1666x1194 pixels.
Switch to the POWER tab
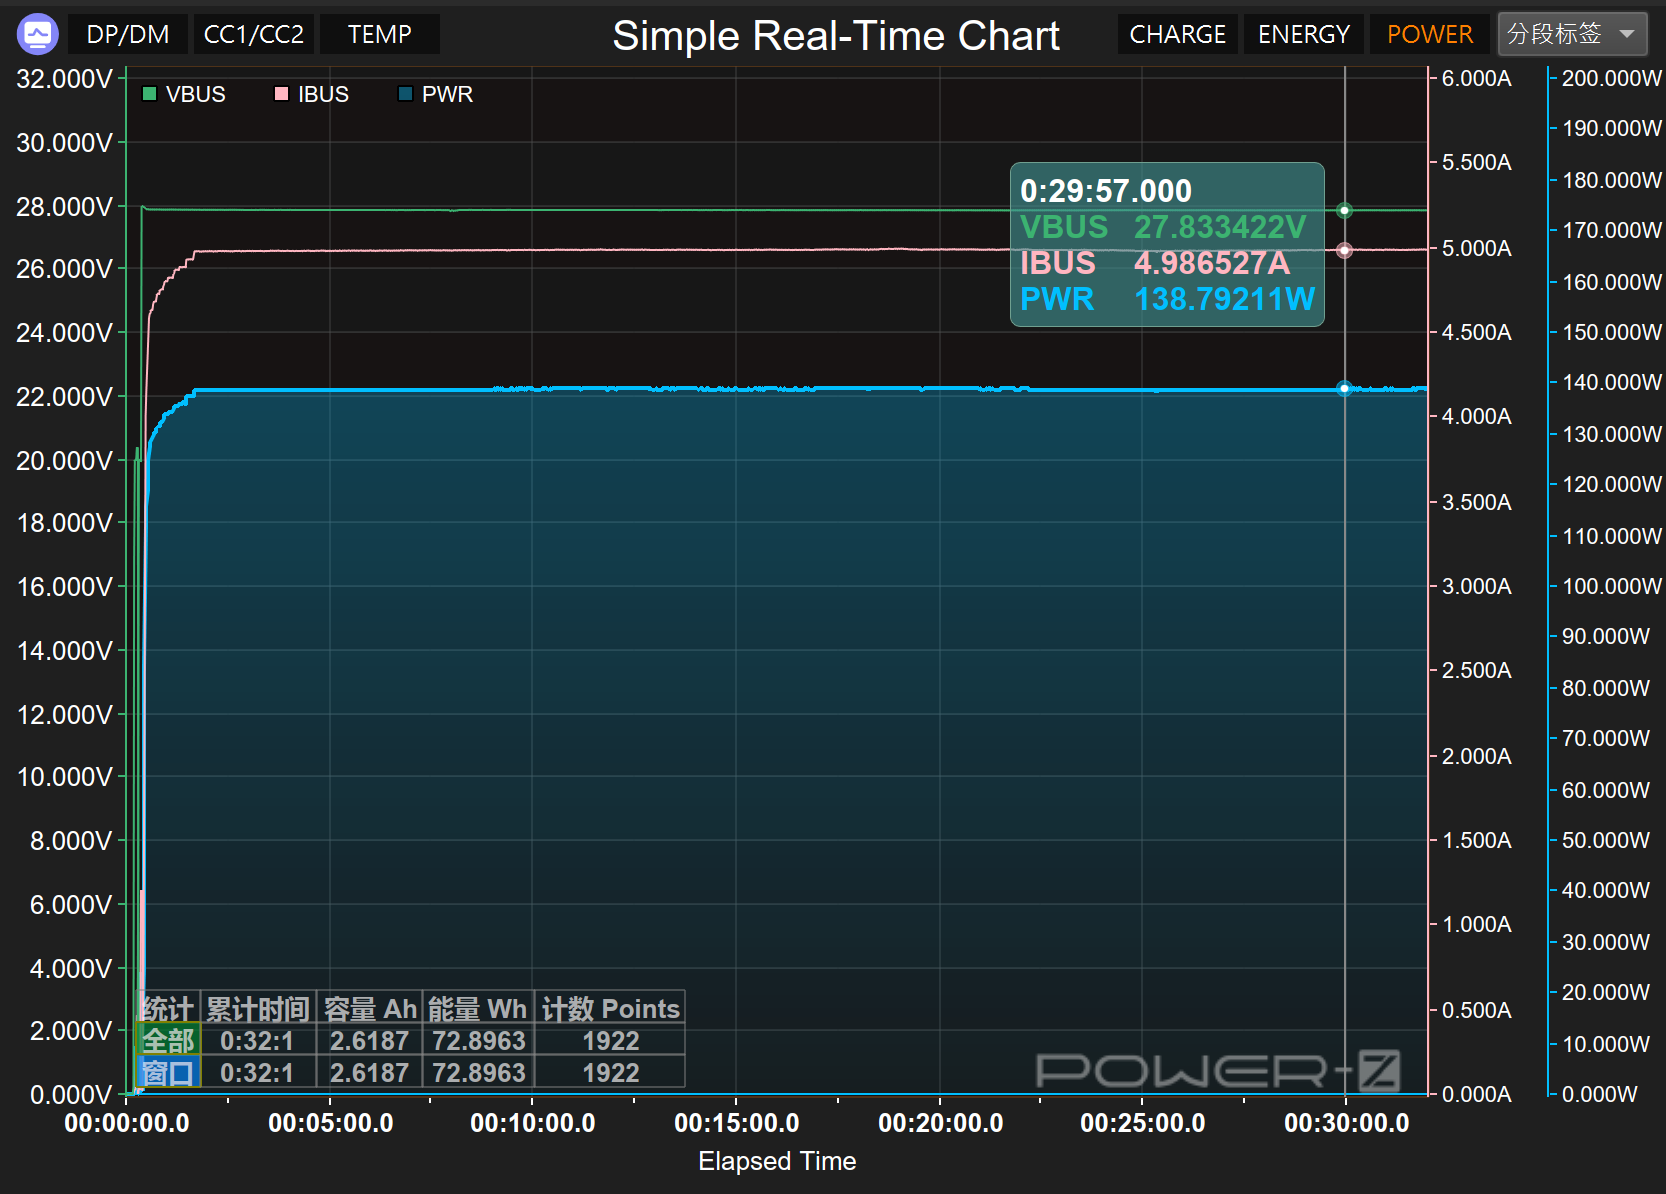click(1430, 34)
